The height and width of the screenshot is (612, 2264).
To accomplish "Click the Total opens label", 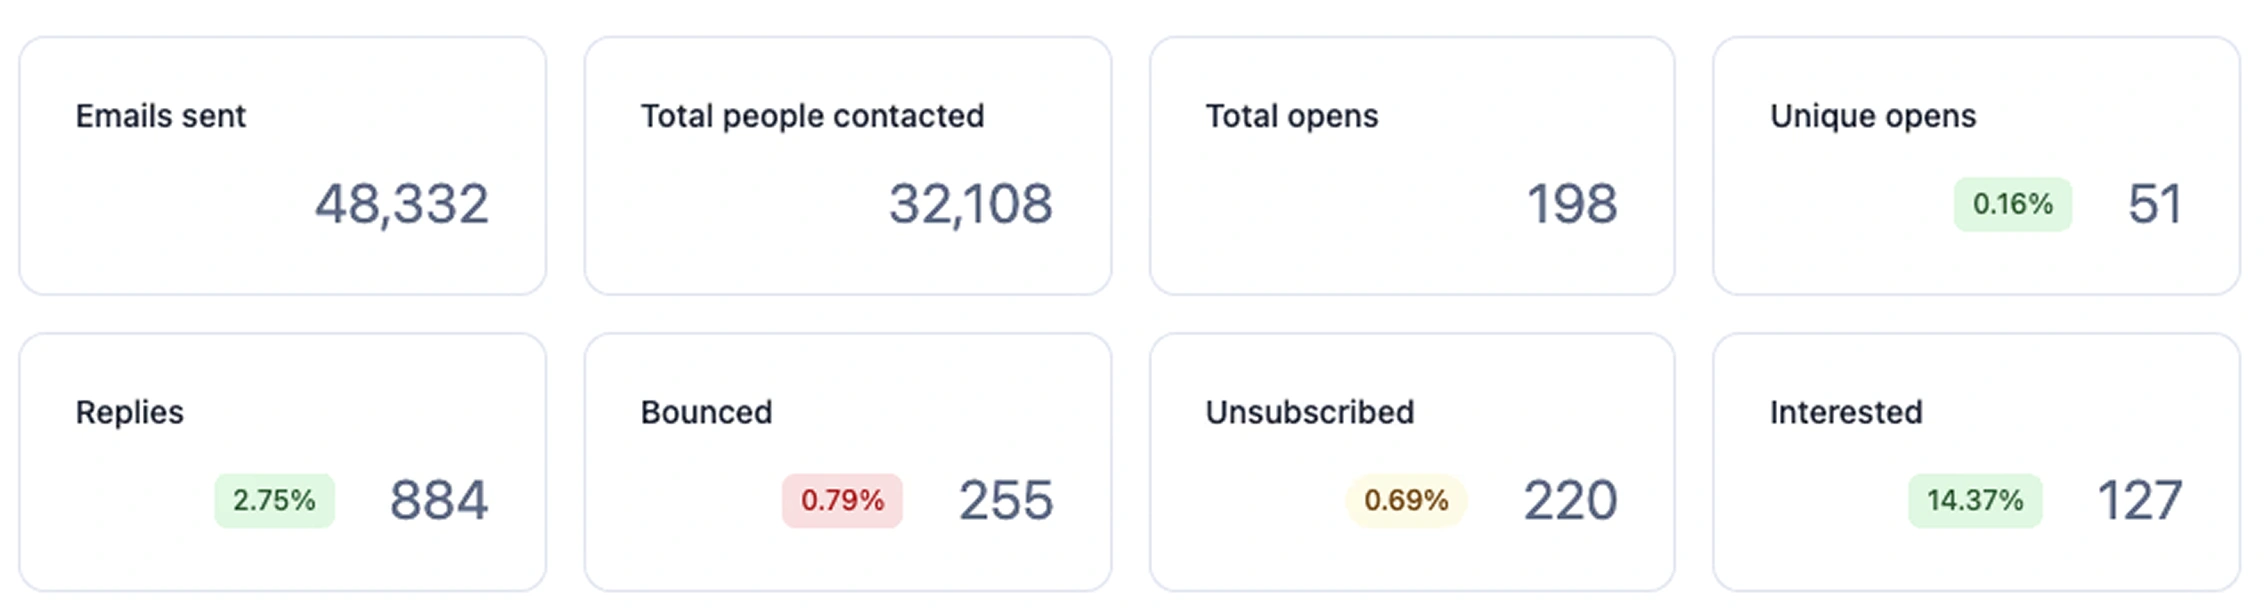I will [x=1291, y=116].
